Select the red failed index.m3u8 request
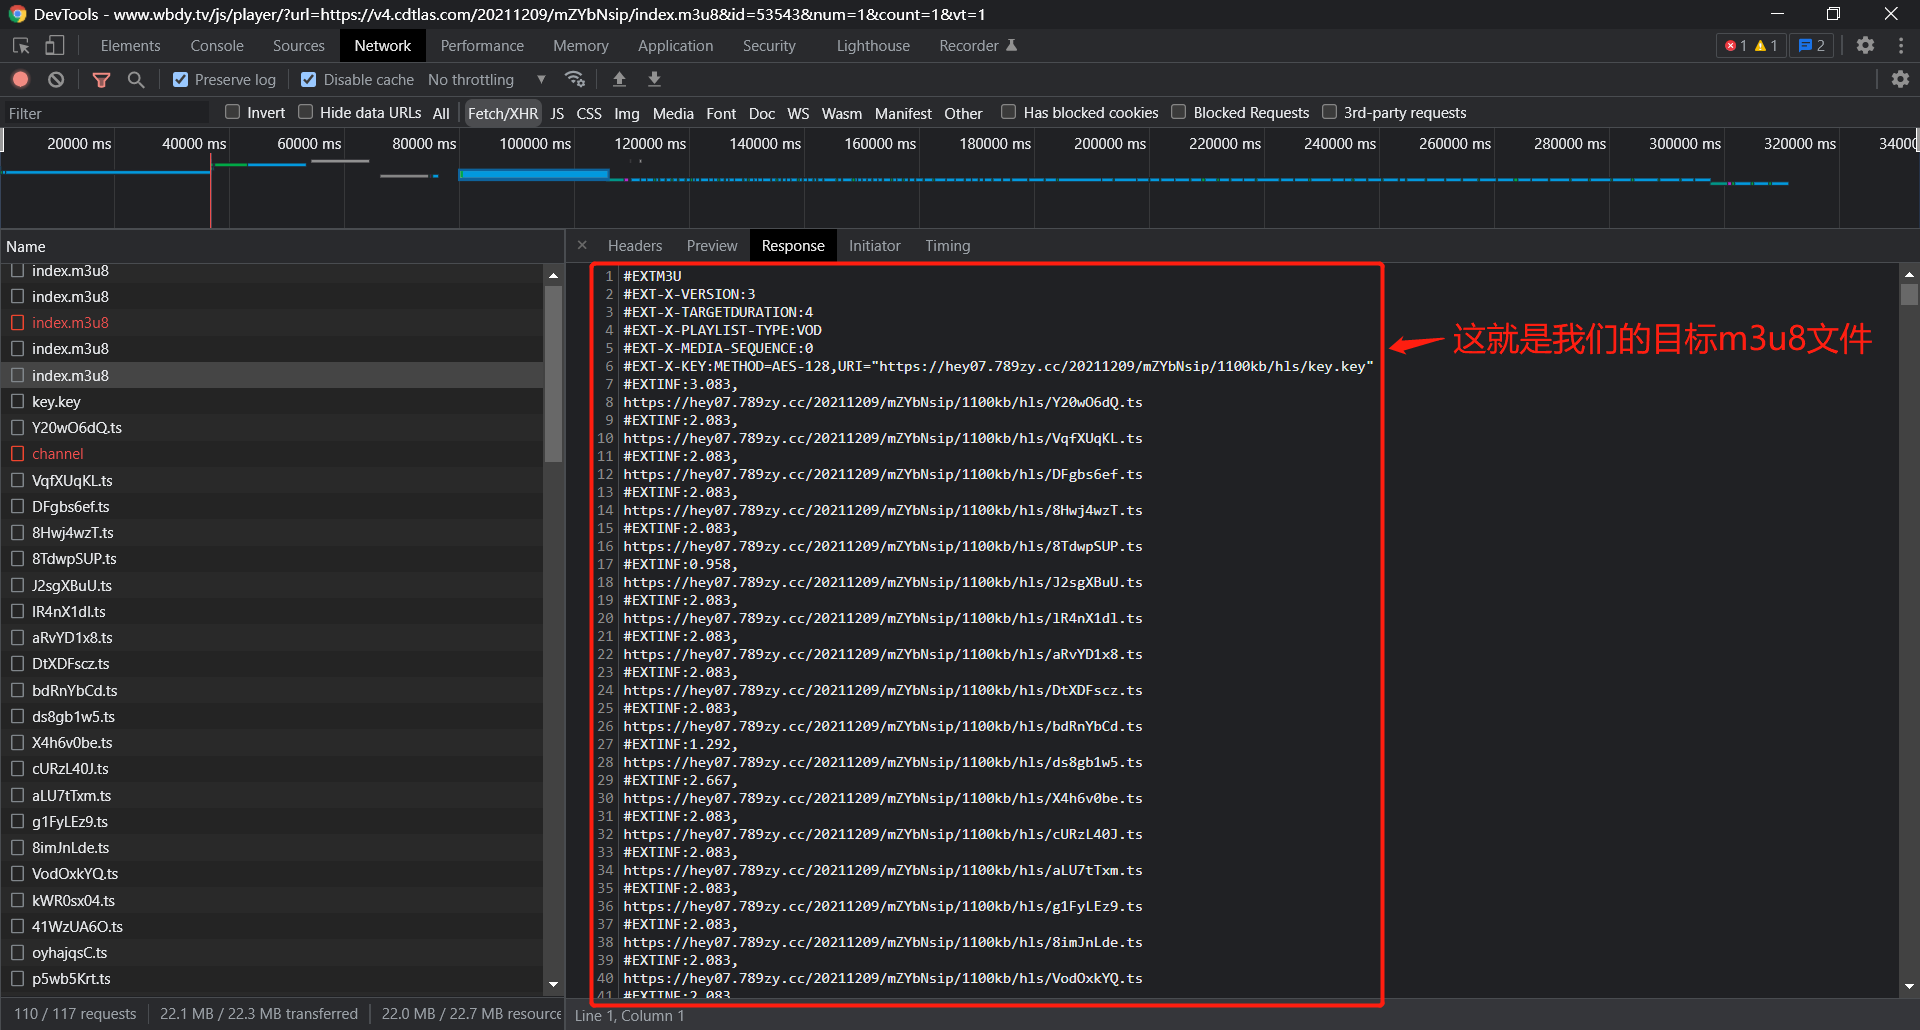 pos(272,323)
